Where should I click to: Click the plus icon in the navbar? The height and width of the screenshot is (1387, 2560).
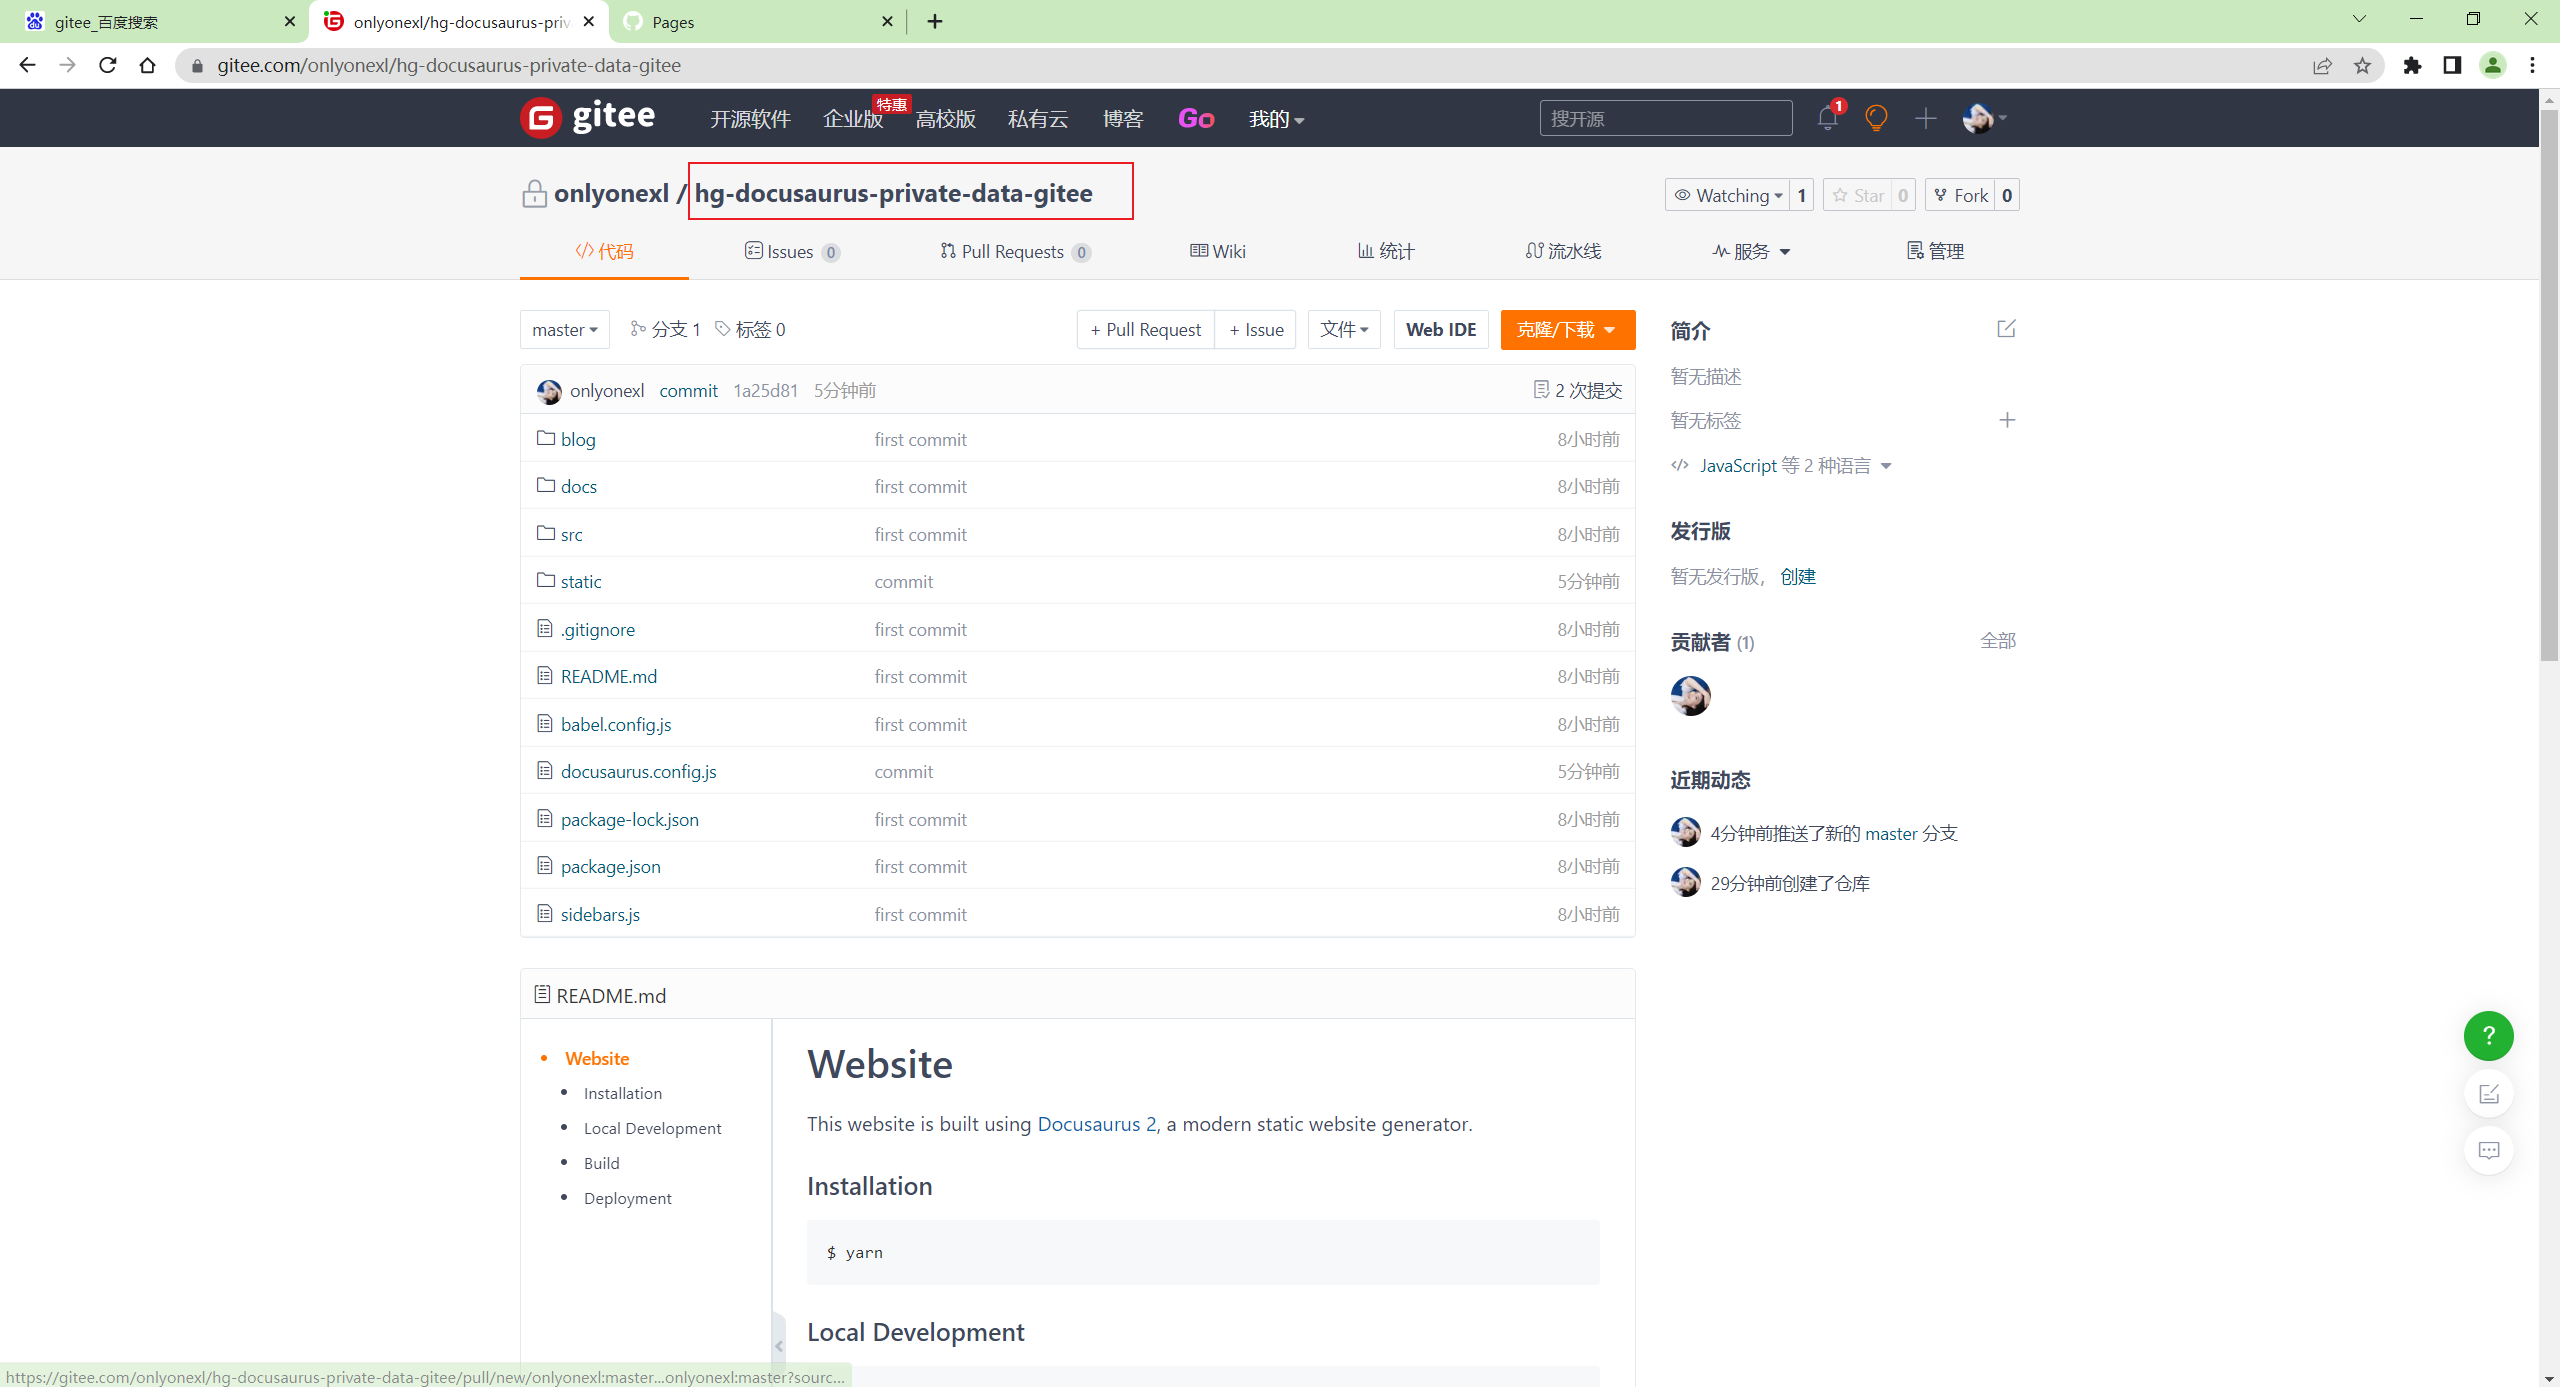tap(1925, 118)
